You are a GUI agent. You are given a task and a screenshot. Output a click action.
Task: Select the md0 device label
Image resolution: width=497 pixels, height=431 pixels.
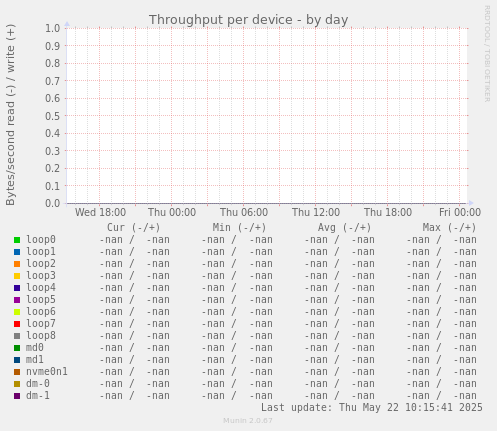[35, 348]
